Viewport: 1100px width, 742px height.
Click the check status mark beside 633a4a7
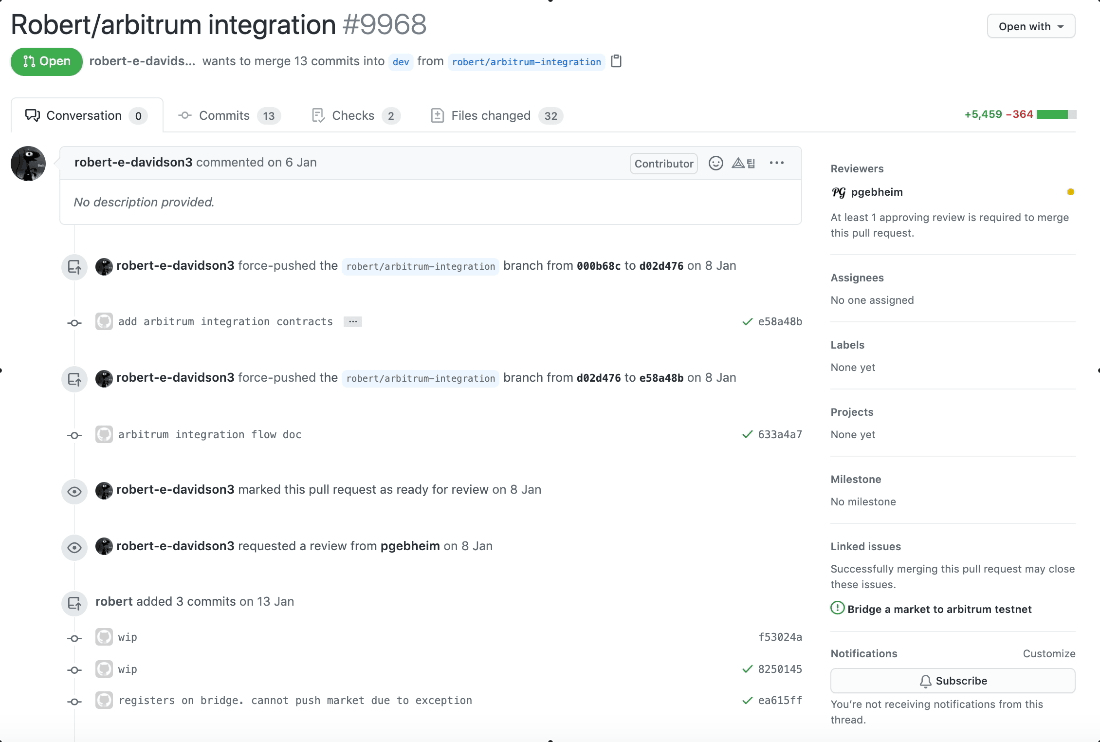pos(747,434)
